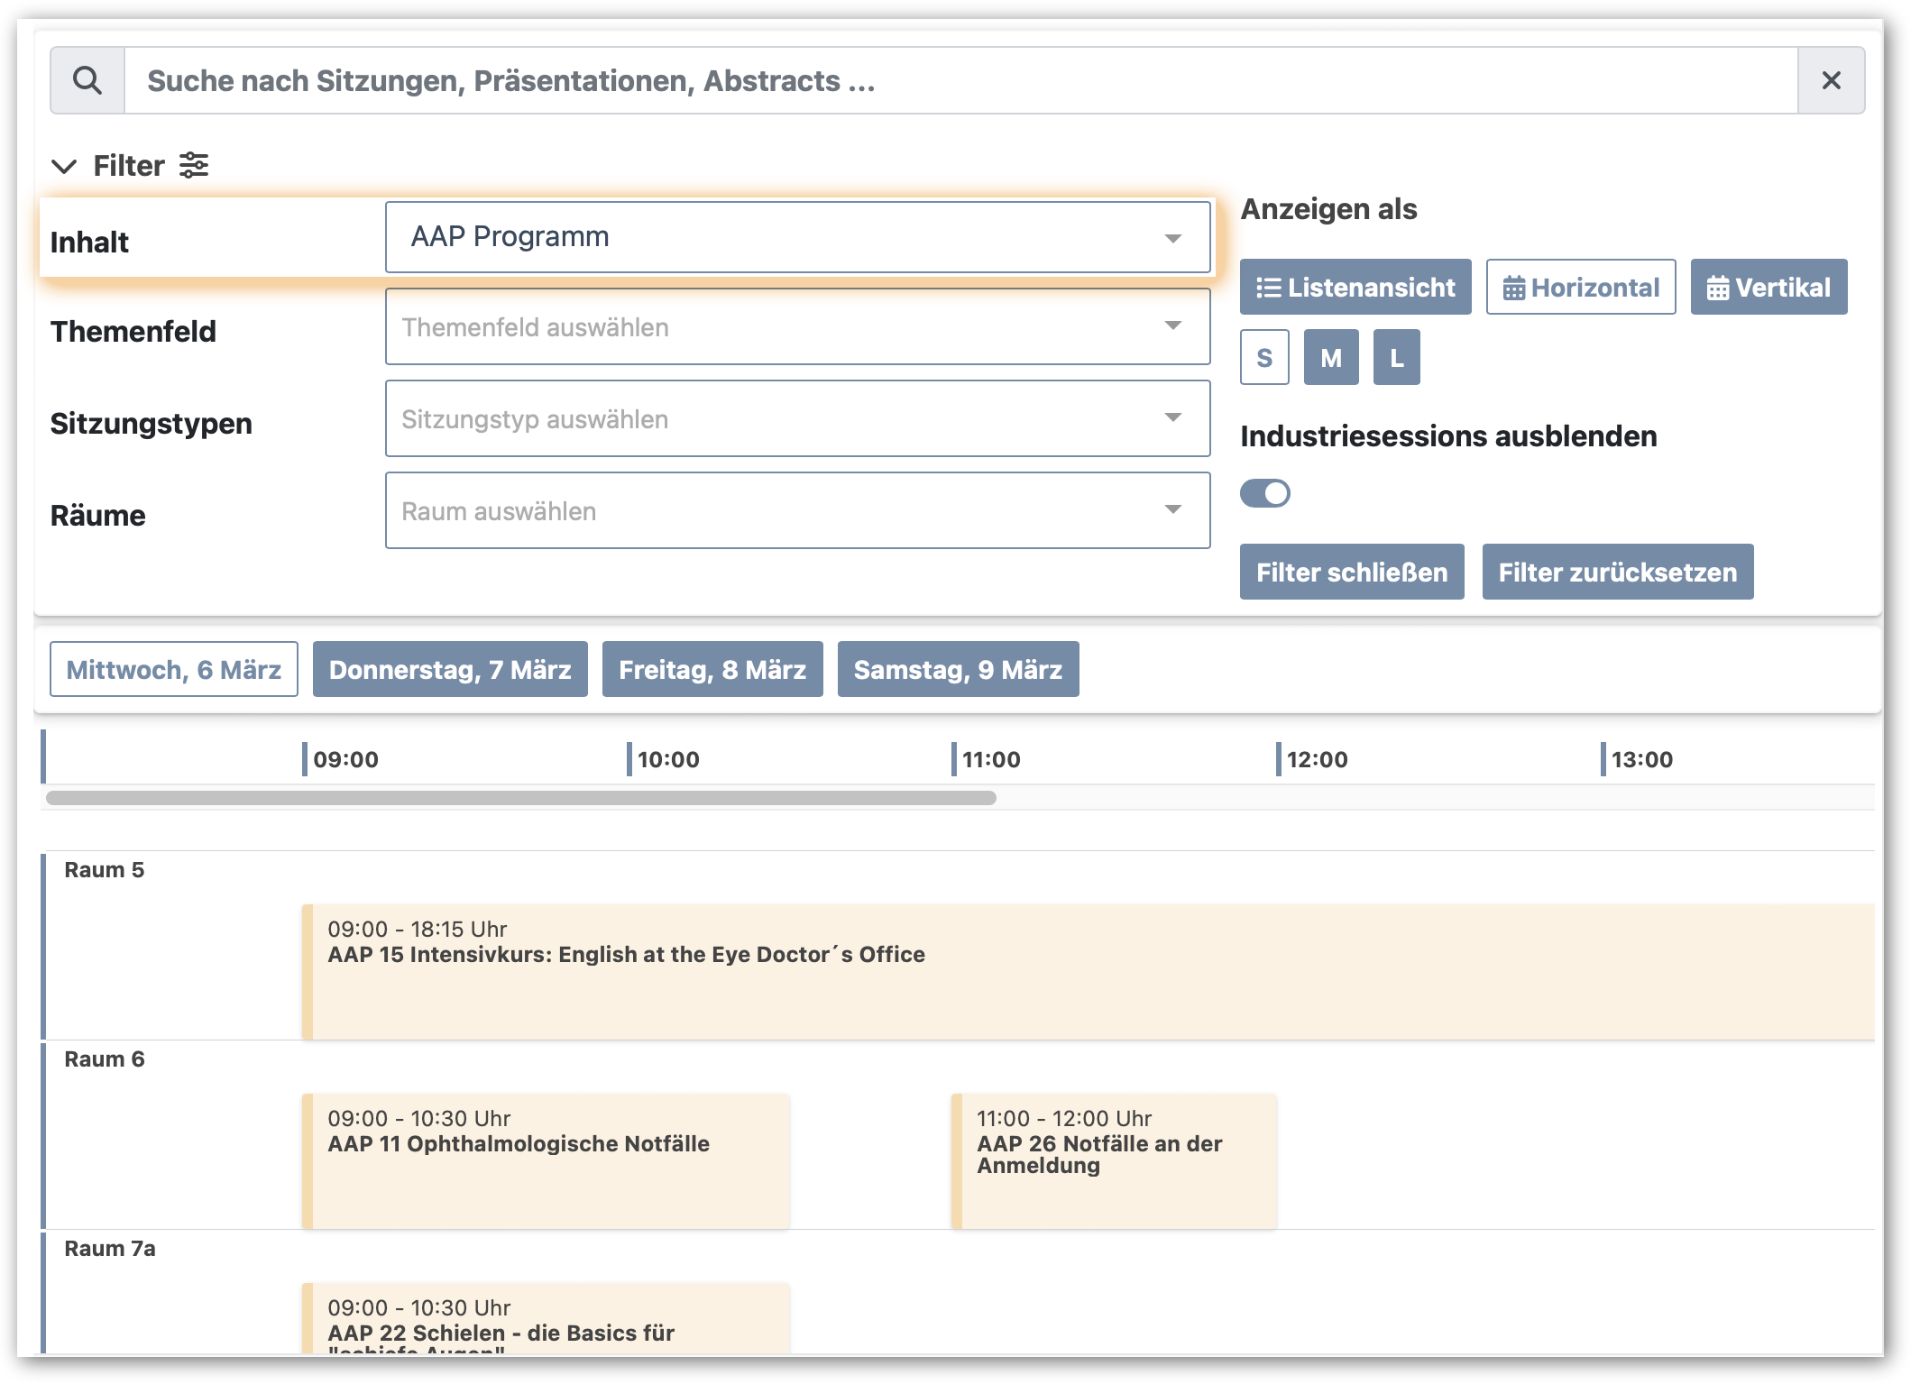Image resolution: width=1920 pixels, height=1384 pixels.
Task: Click the horizontal timeline scrollbar
Action: pyautogui.click(x=520, y=798)
